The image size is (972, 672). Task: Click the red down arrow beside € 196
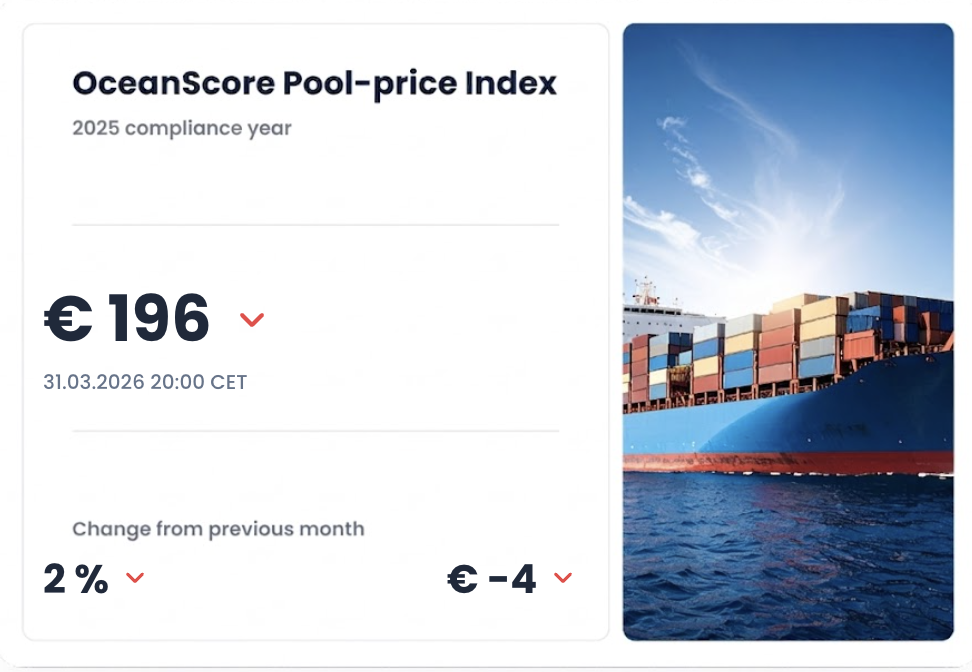(x=251, y=320)
